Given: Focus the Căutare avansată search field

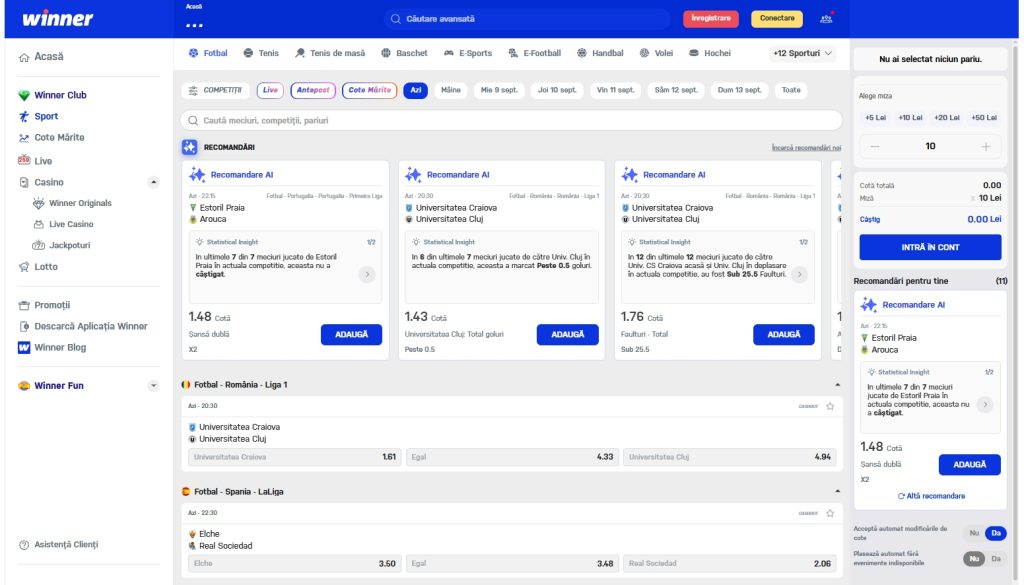Looking at the screenshot, I should pos(527,19).
